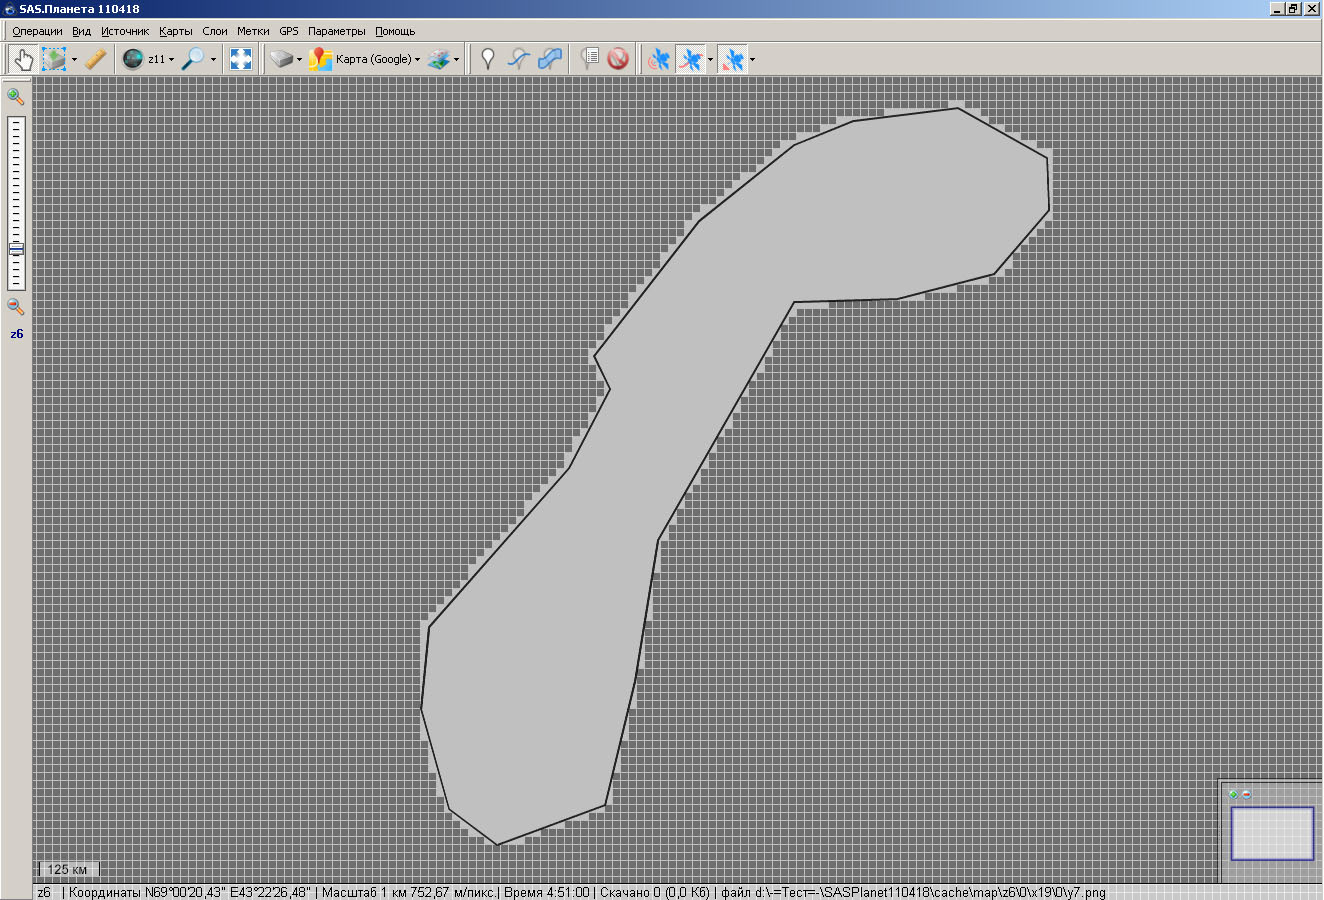Image resolution: width=1324 pixels, height=900 pixels.
Task: Toggle the GPS track recording button
Action: pos(690,59)
